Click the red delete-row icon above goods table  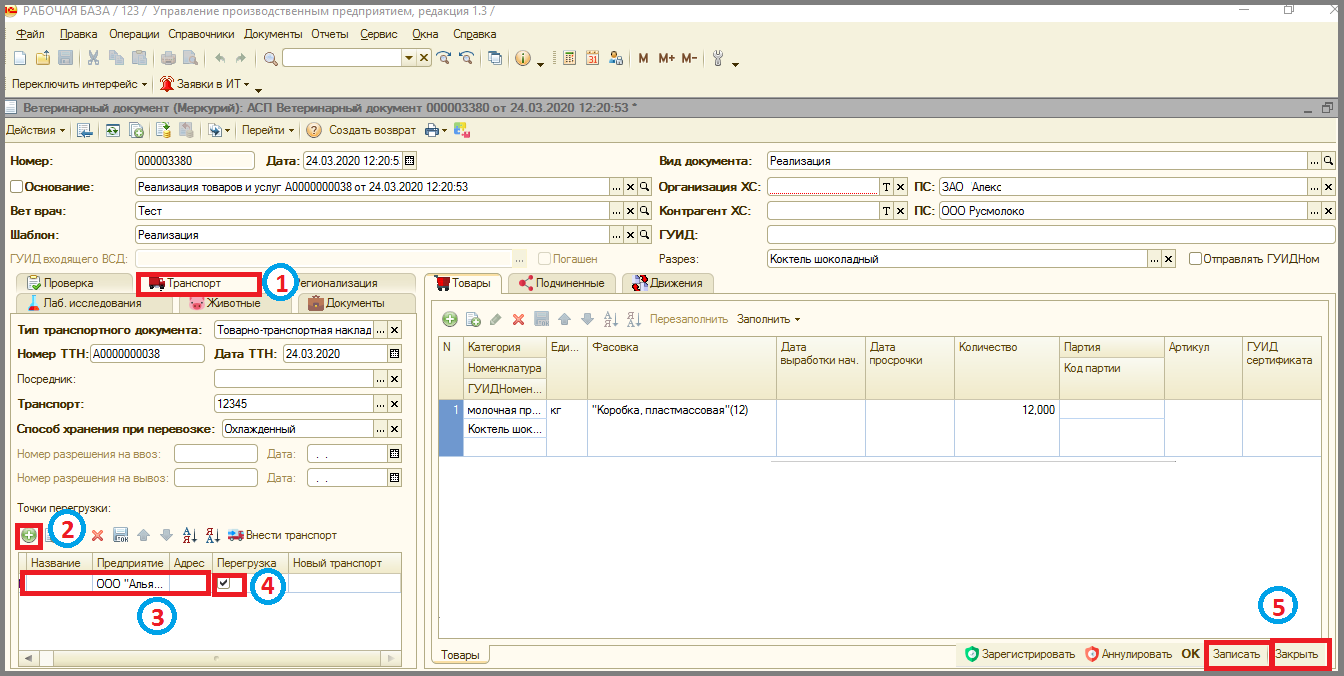(518, 319)
